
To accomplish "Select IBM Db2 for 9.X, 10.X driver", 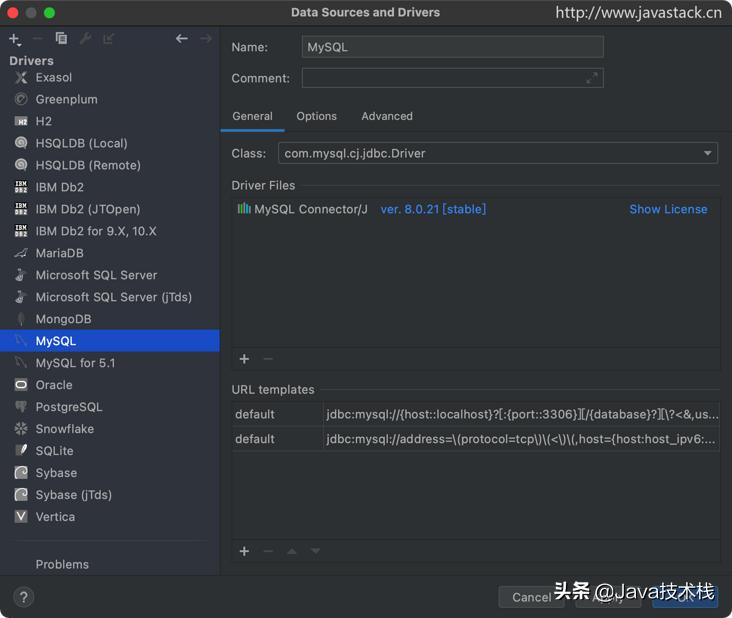I will coord(110,231).
